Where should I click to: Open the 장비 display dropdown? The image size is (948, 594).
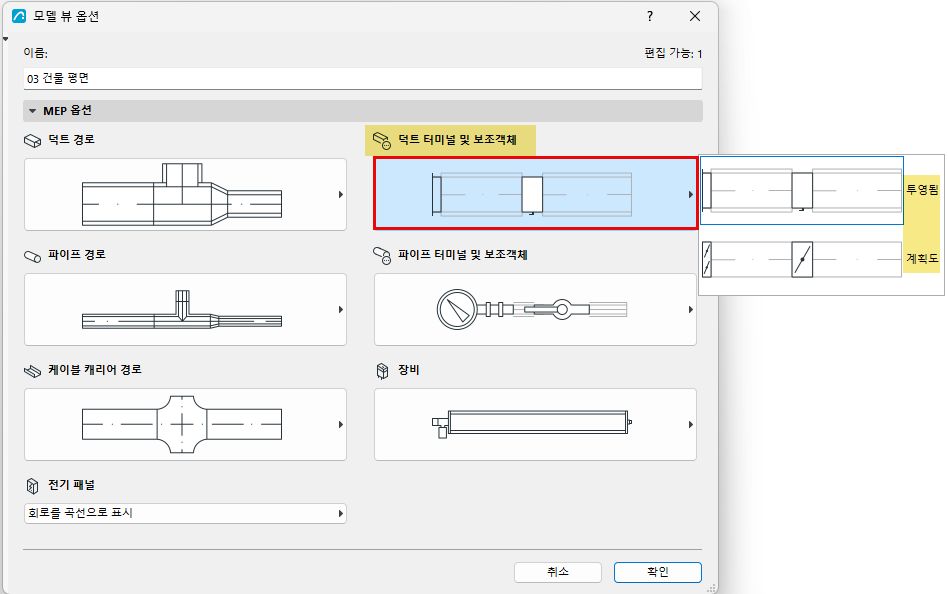[x=535, y=425]
